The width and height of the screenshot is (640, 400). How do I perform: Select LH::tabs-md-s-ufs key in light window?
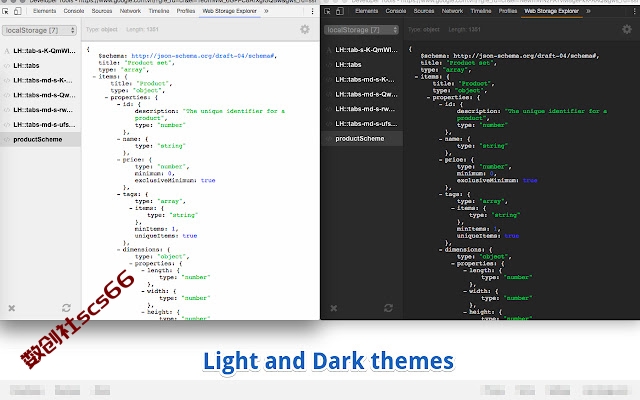click(40, 124)
